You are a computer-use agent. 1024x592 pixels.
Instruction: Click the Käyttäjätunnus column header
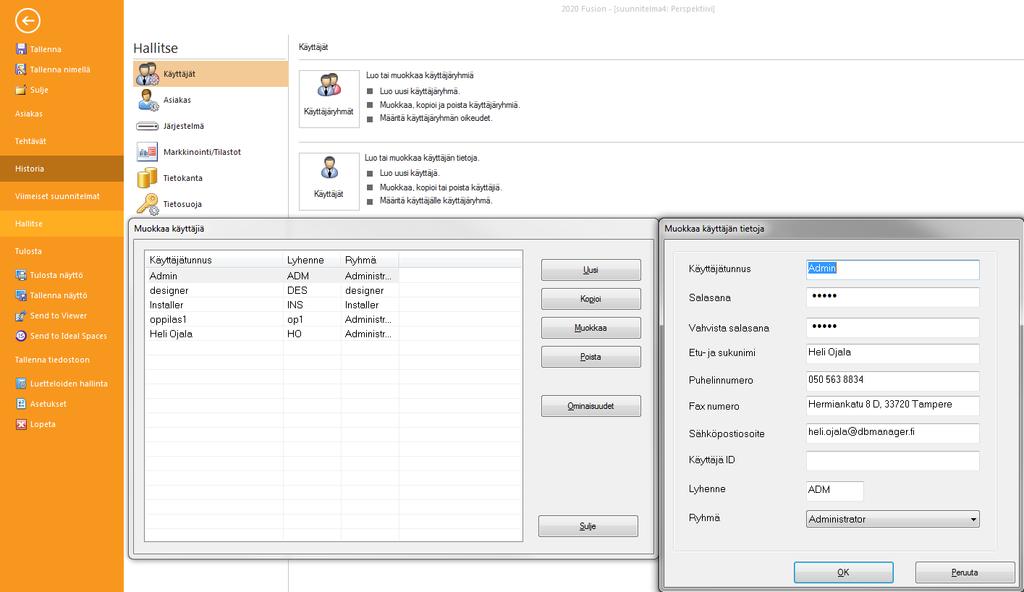tap(214, 260)
